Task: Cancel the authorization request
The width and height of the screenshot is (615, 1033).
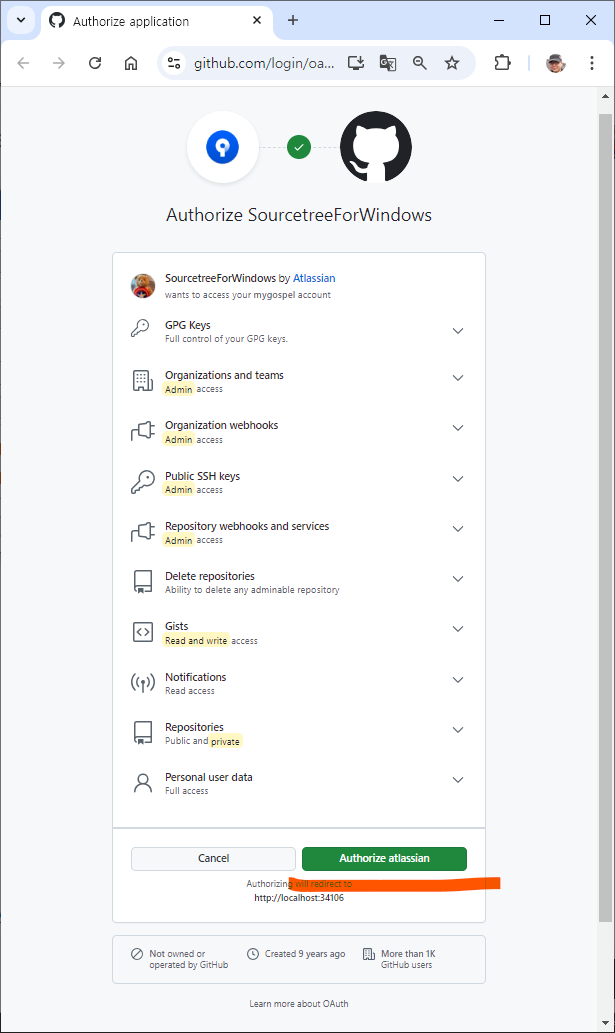Action: (x=213, y=858)
